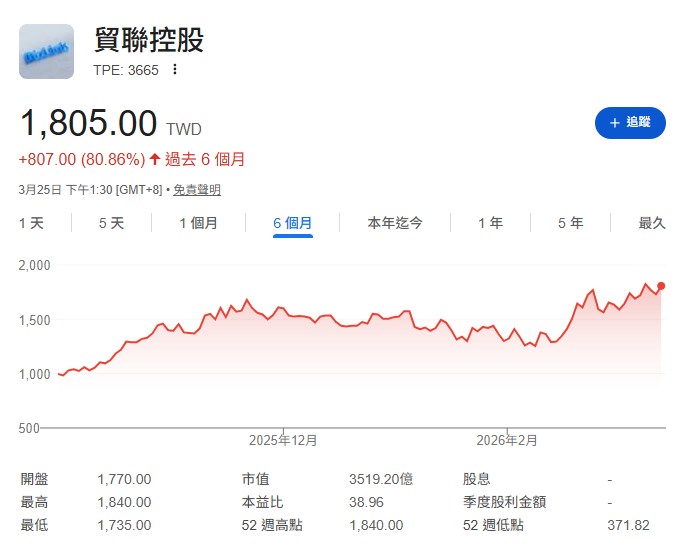
Task: Switch to the 1 個月 tab
Action: point(198,223)
